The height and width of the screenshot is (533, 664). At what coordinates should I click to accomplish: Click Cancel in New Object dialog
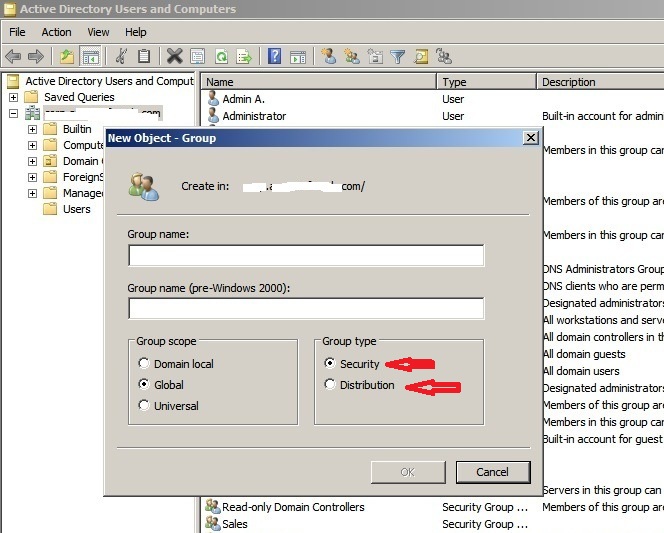(x=493, y=472)
